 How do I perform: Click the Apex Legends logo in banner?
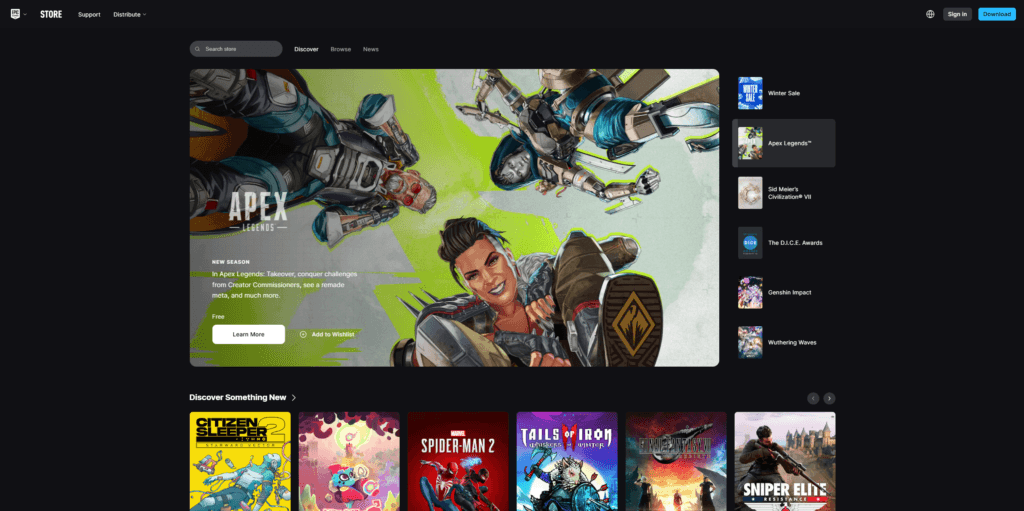tap(258, 210)
